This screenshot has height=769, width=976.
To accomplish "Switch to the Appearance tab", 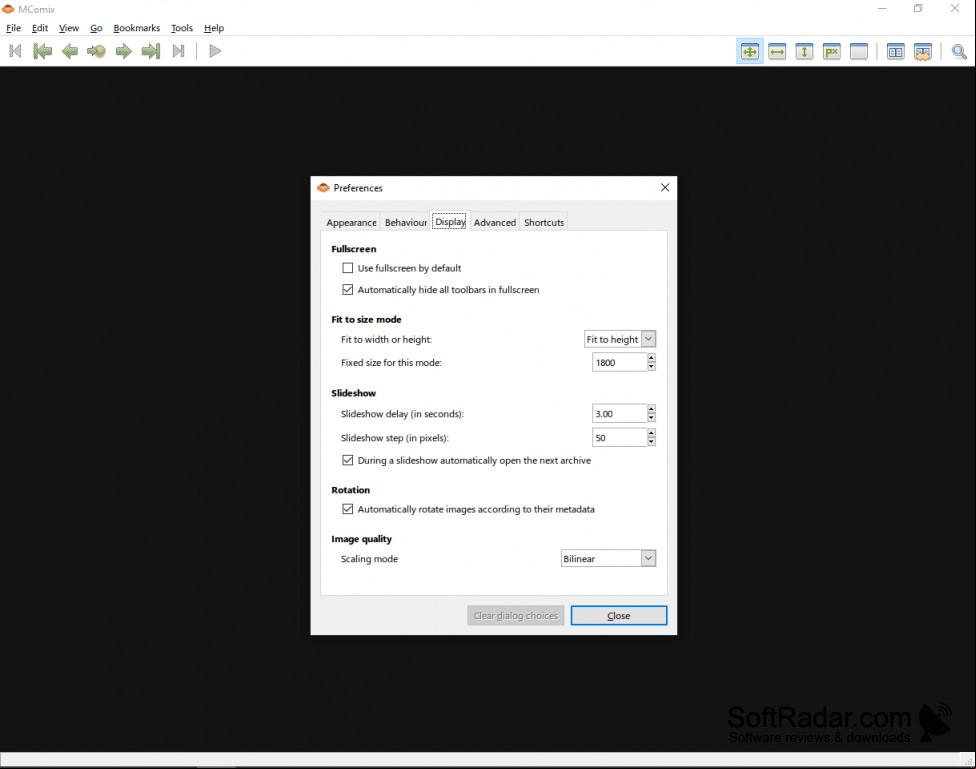I will 351,222.
